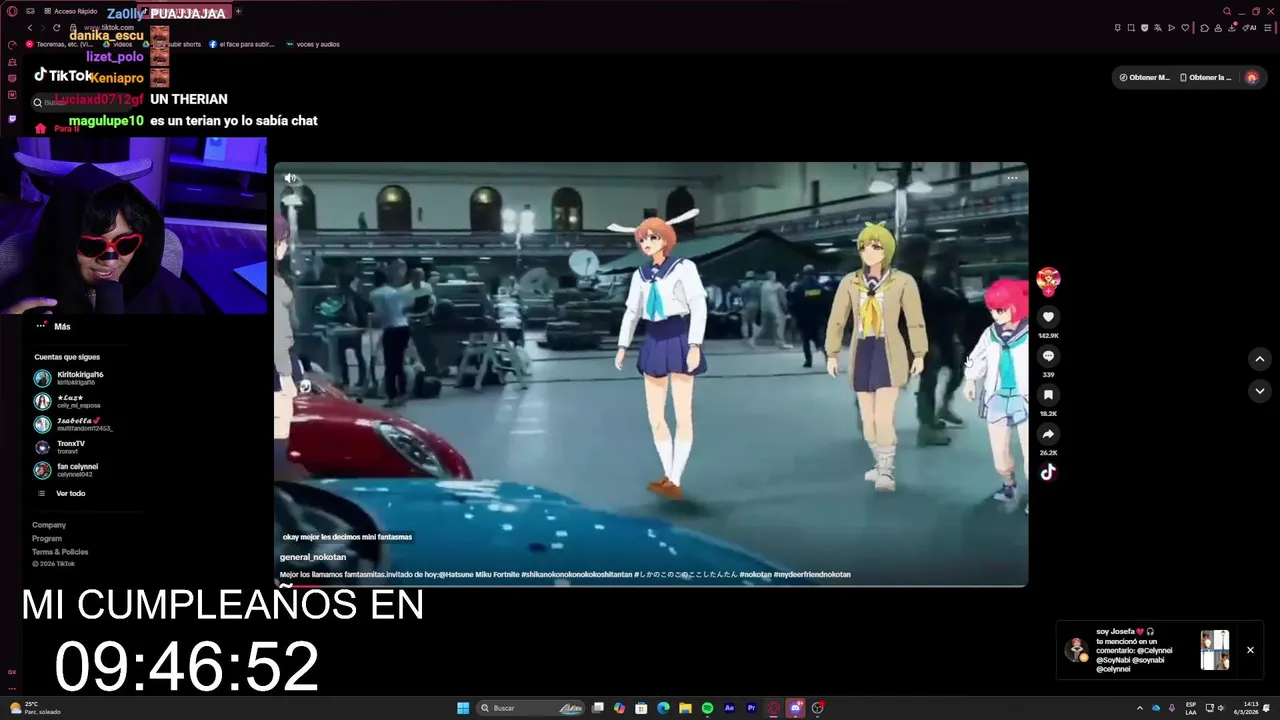The width and height of the screenshot is (1280, 720).
Task: Open the three-dot menu on the video
Action: 1012,178
